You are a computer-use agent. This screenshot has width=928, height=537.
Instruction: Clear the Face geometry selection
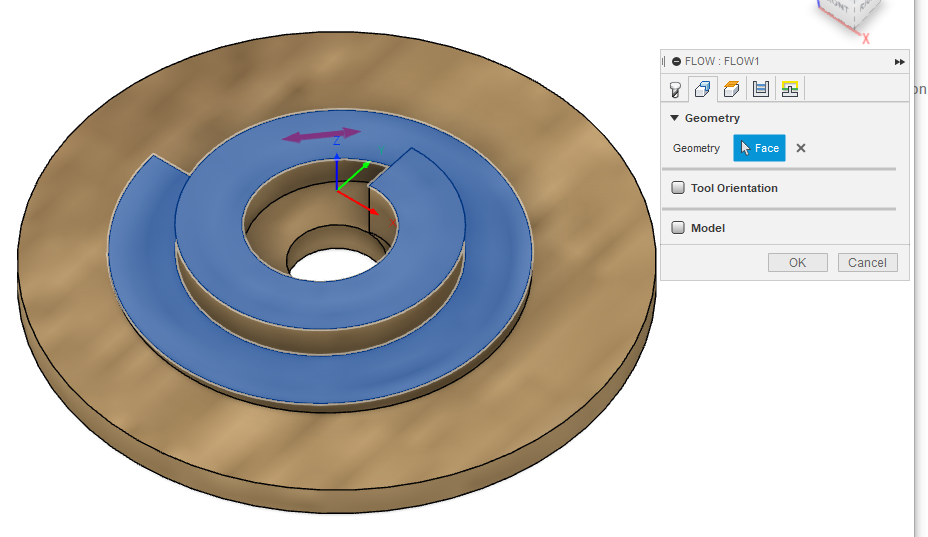801,148
